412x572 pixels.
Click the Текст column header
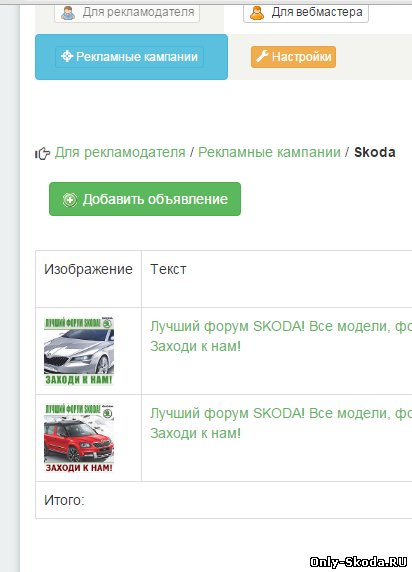click(168, 269)
